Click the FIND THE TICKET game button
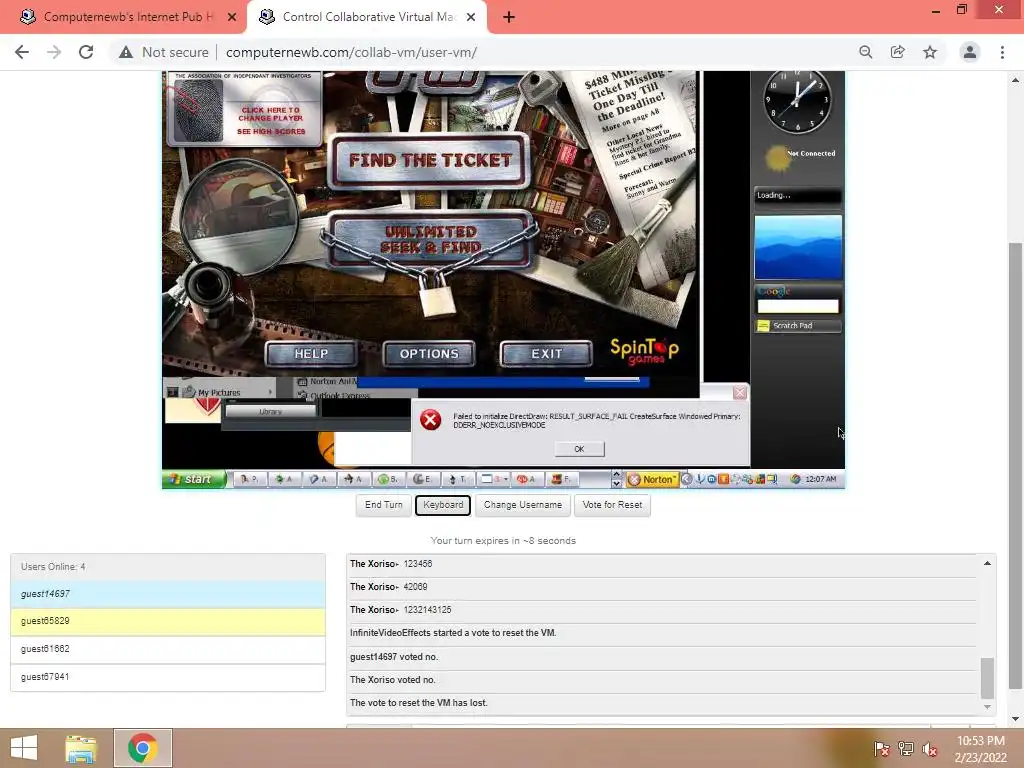 click(x=430, y=160)
